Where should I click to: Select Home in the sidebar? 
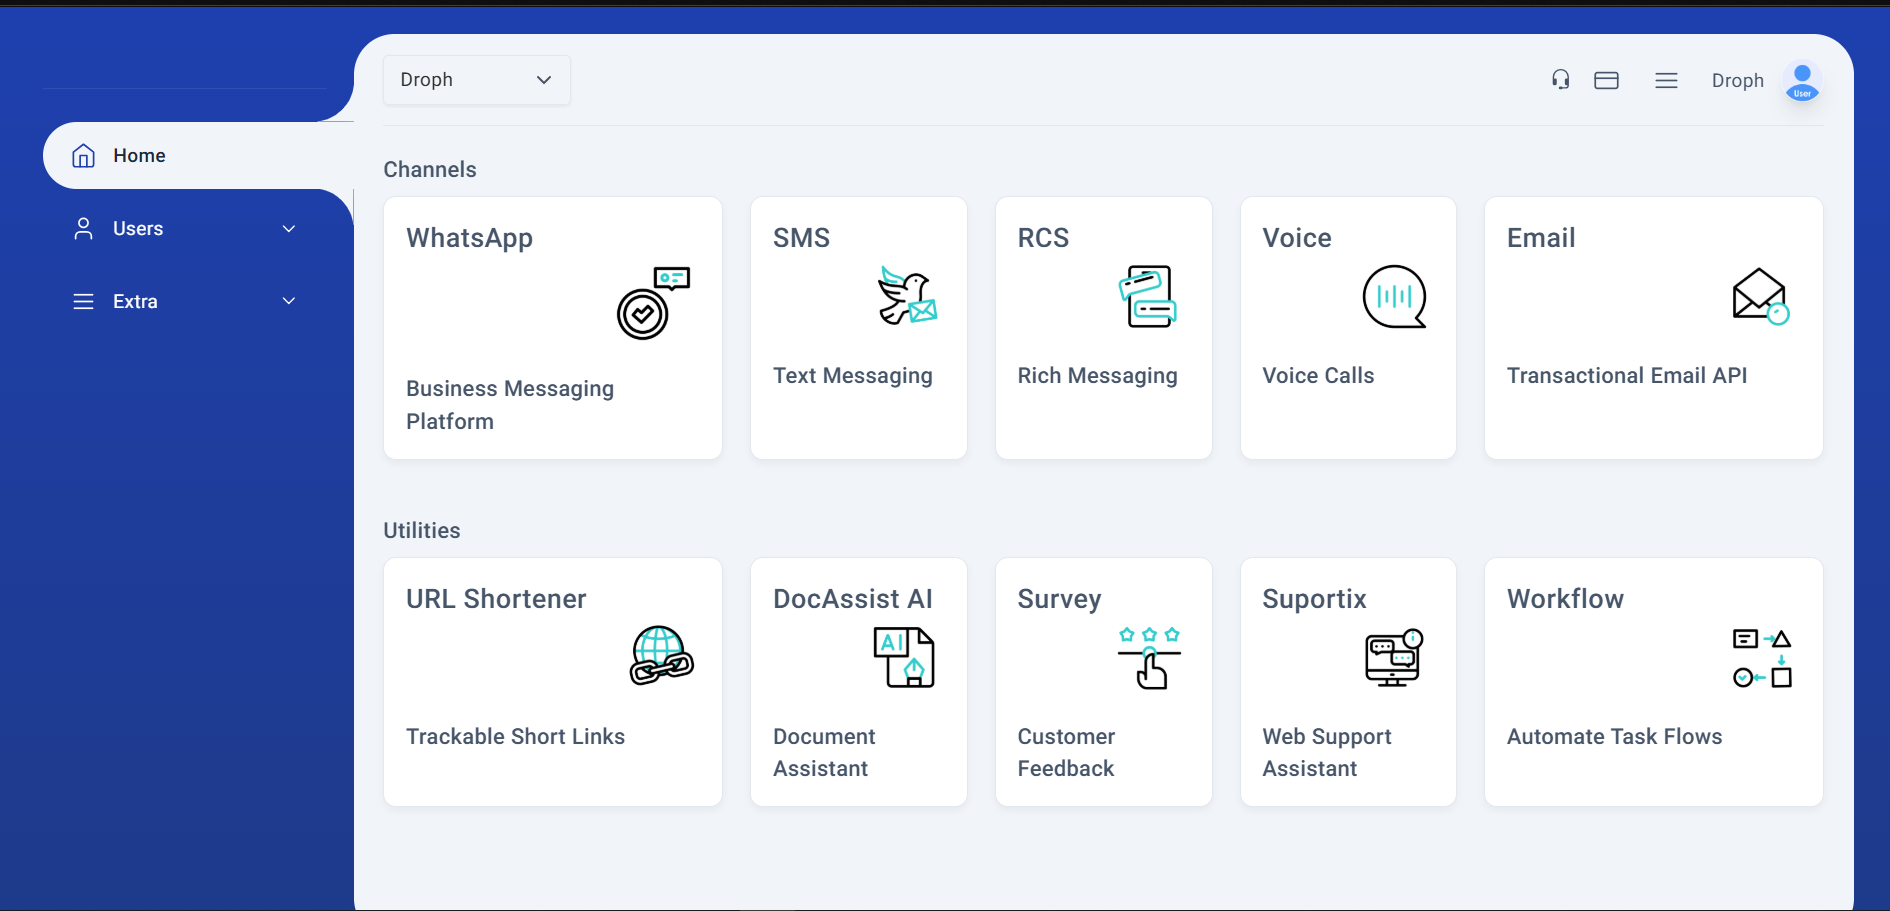point(140,155)
